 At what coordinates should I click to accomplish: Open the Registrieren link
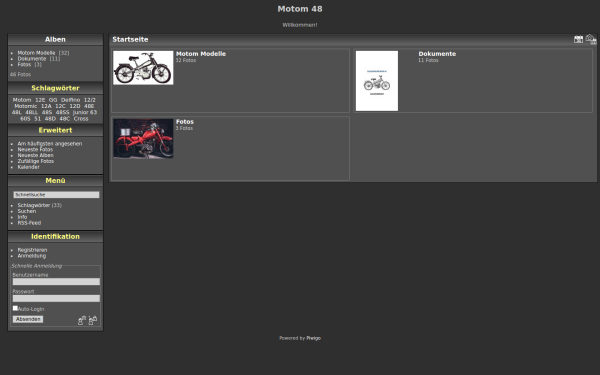32,250
